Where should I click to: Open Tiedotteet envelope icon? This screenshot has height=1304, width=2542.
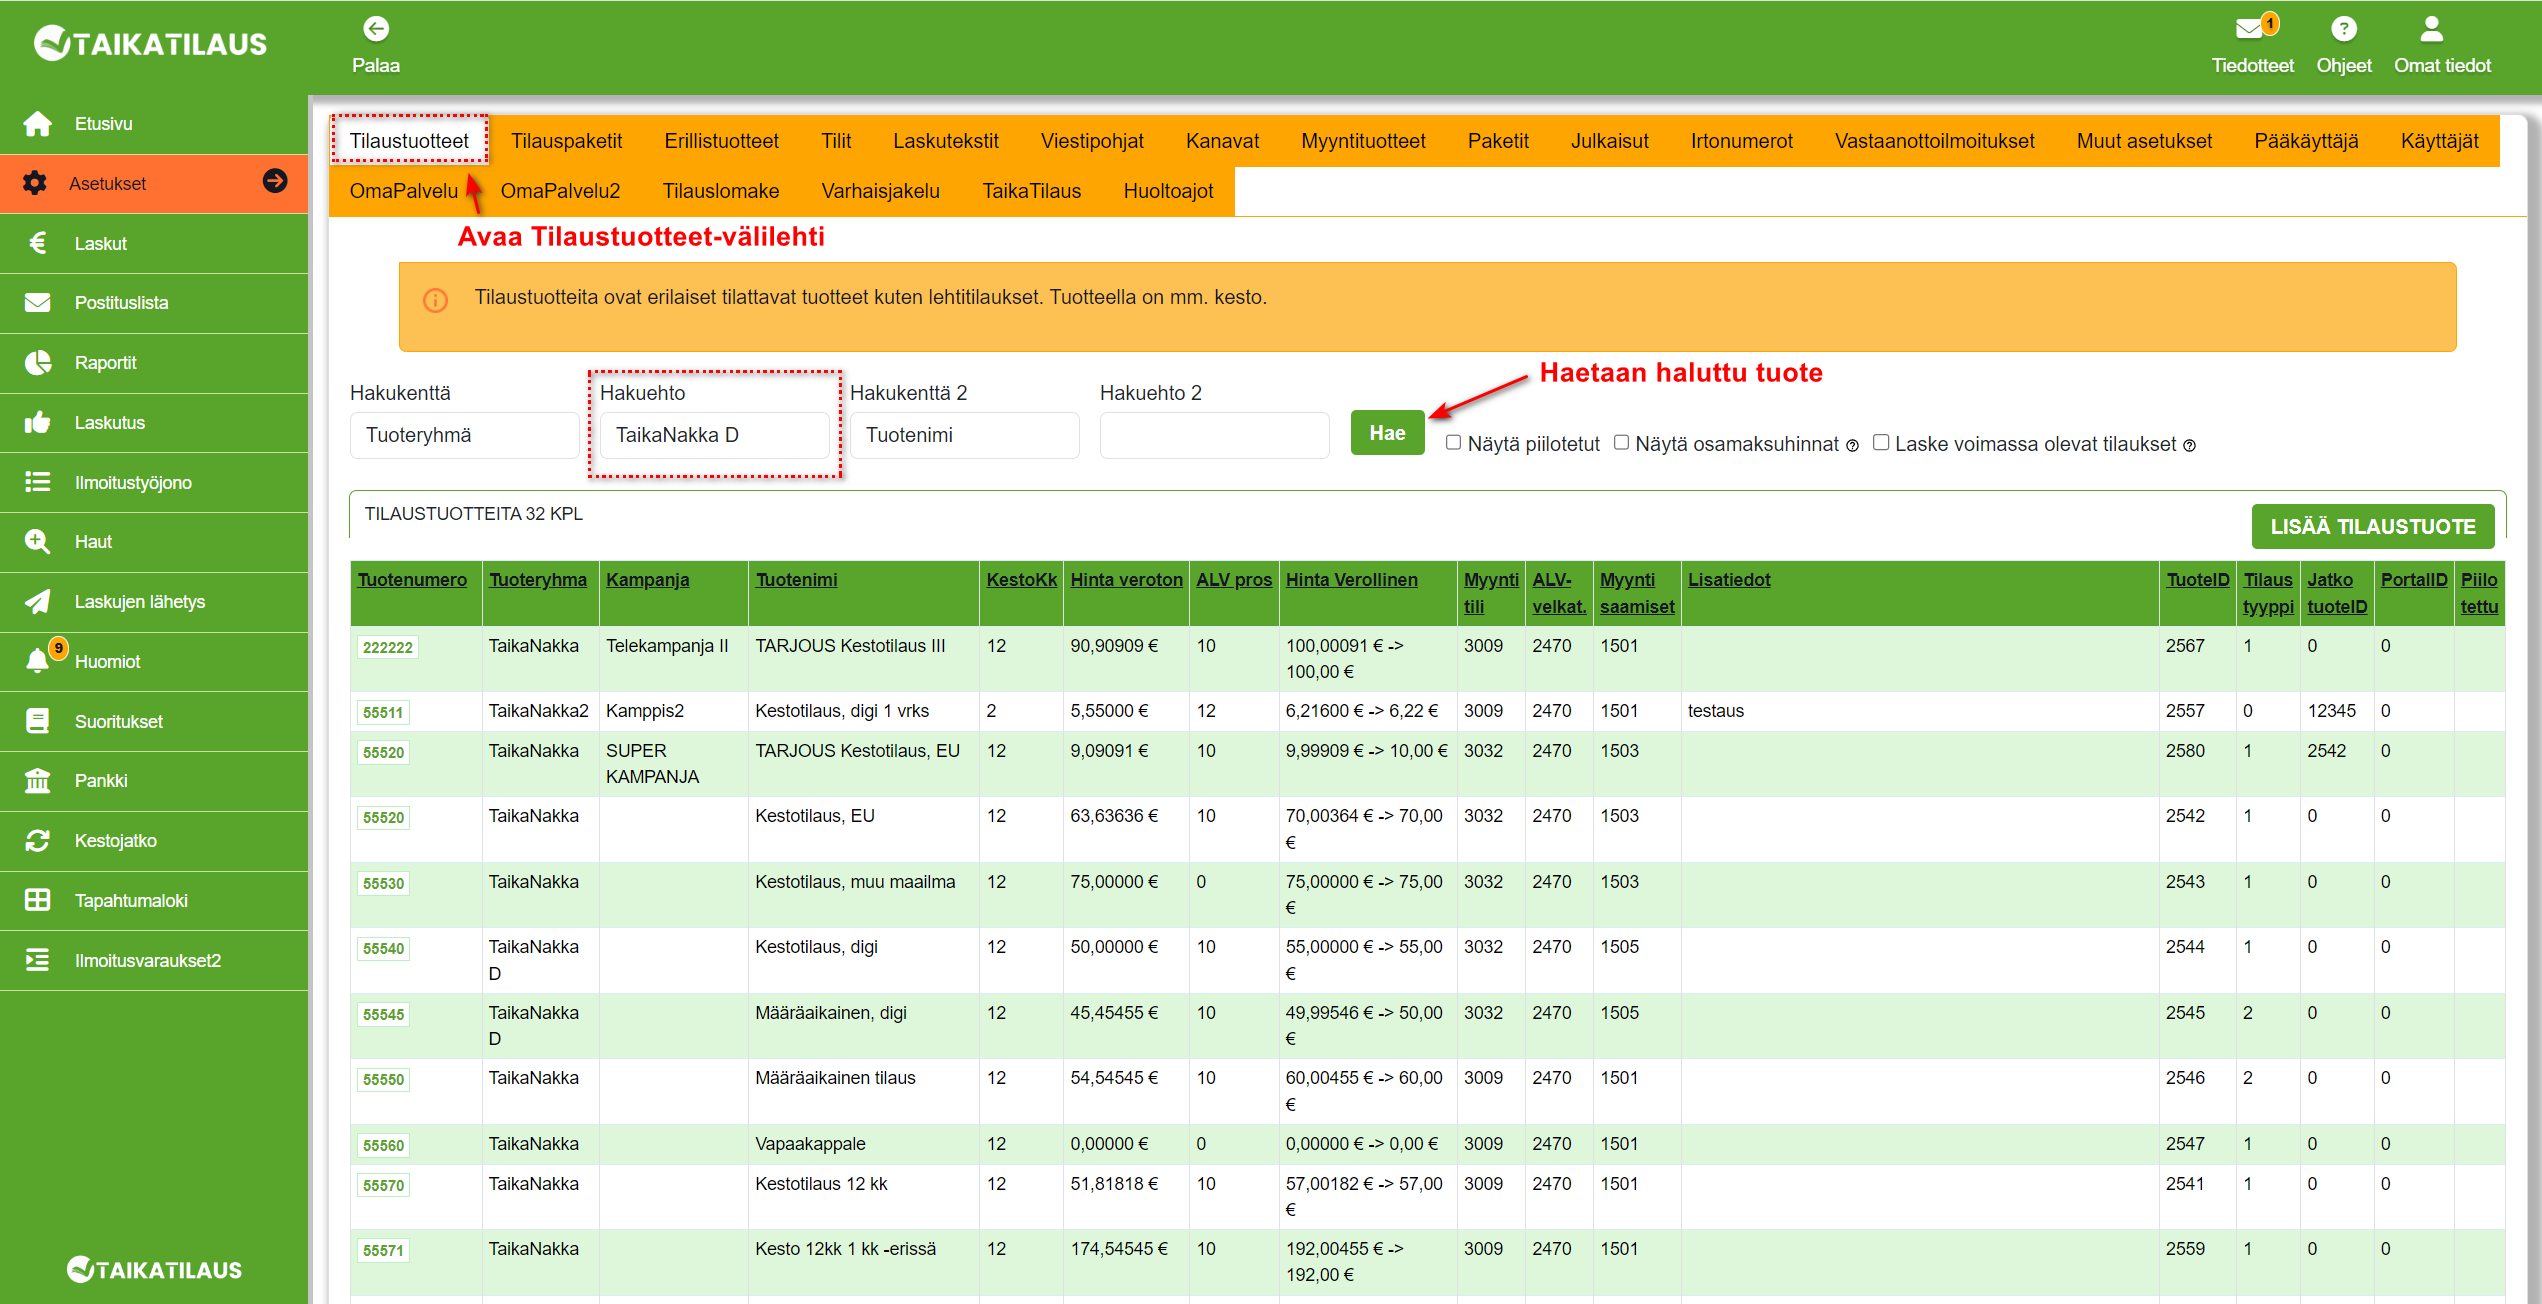(x=2250, y=28)
